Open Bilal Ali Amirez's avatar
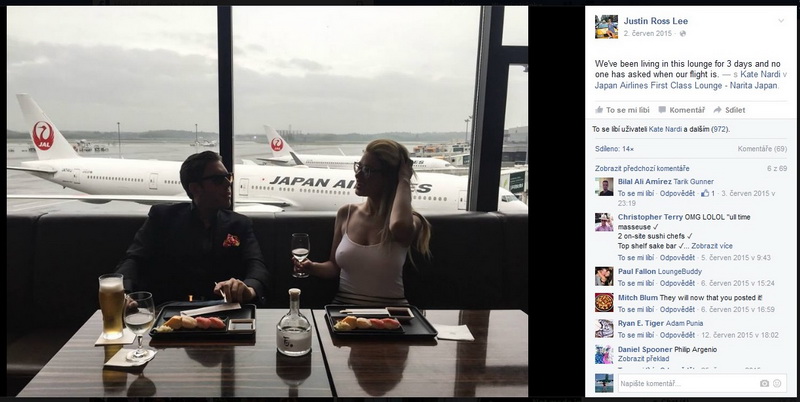This screenshot has width=800, height=402. 604,187
